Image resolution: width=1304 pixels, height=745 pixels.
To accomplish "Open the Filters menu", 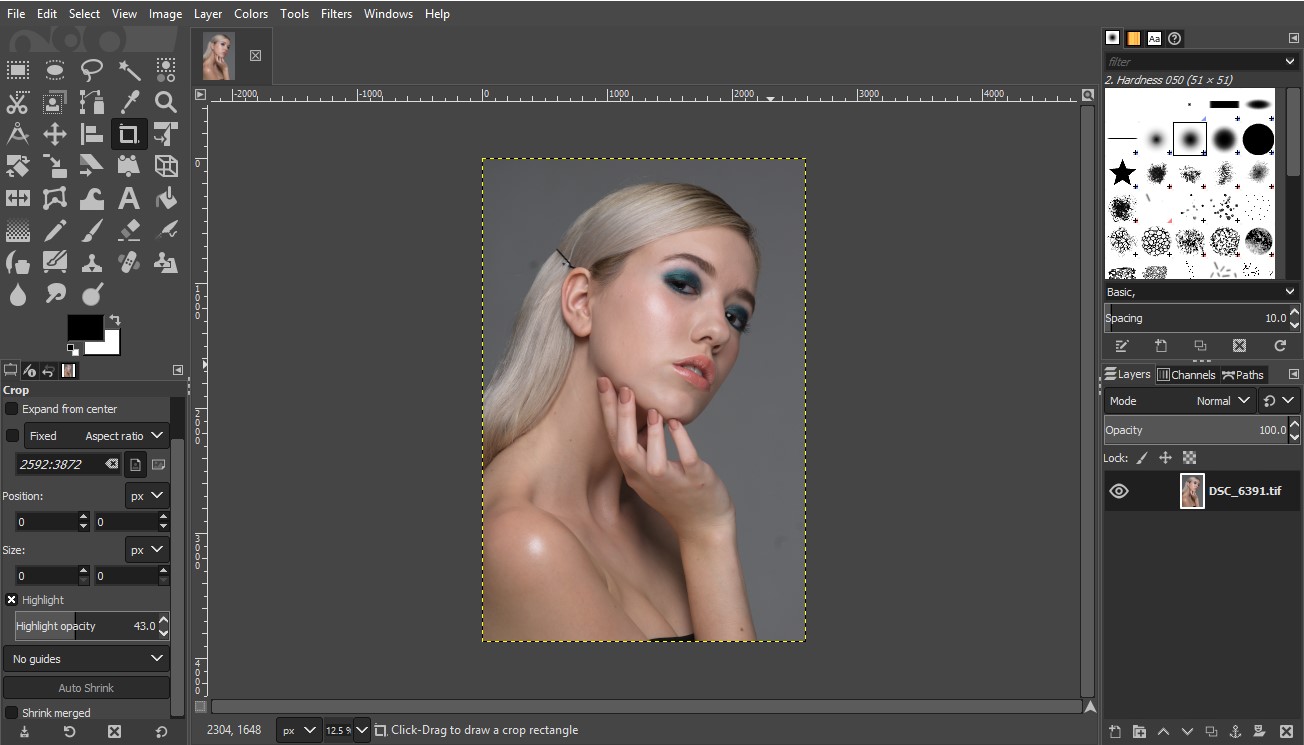I will pos(336,13).
